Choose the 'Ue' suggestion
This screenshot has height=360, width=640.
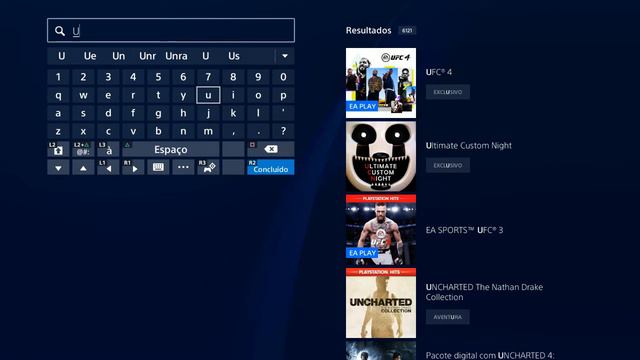[90, 56]
